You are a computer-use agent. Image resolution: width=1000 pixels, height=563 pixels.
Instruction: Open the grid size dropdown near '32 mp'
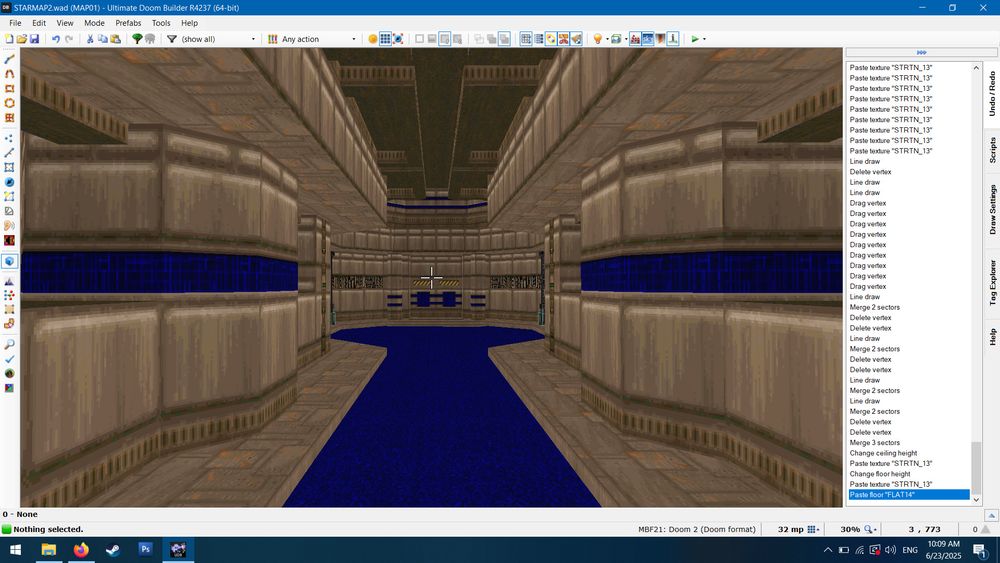click(813, 529)
